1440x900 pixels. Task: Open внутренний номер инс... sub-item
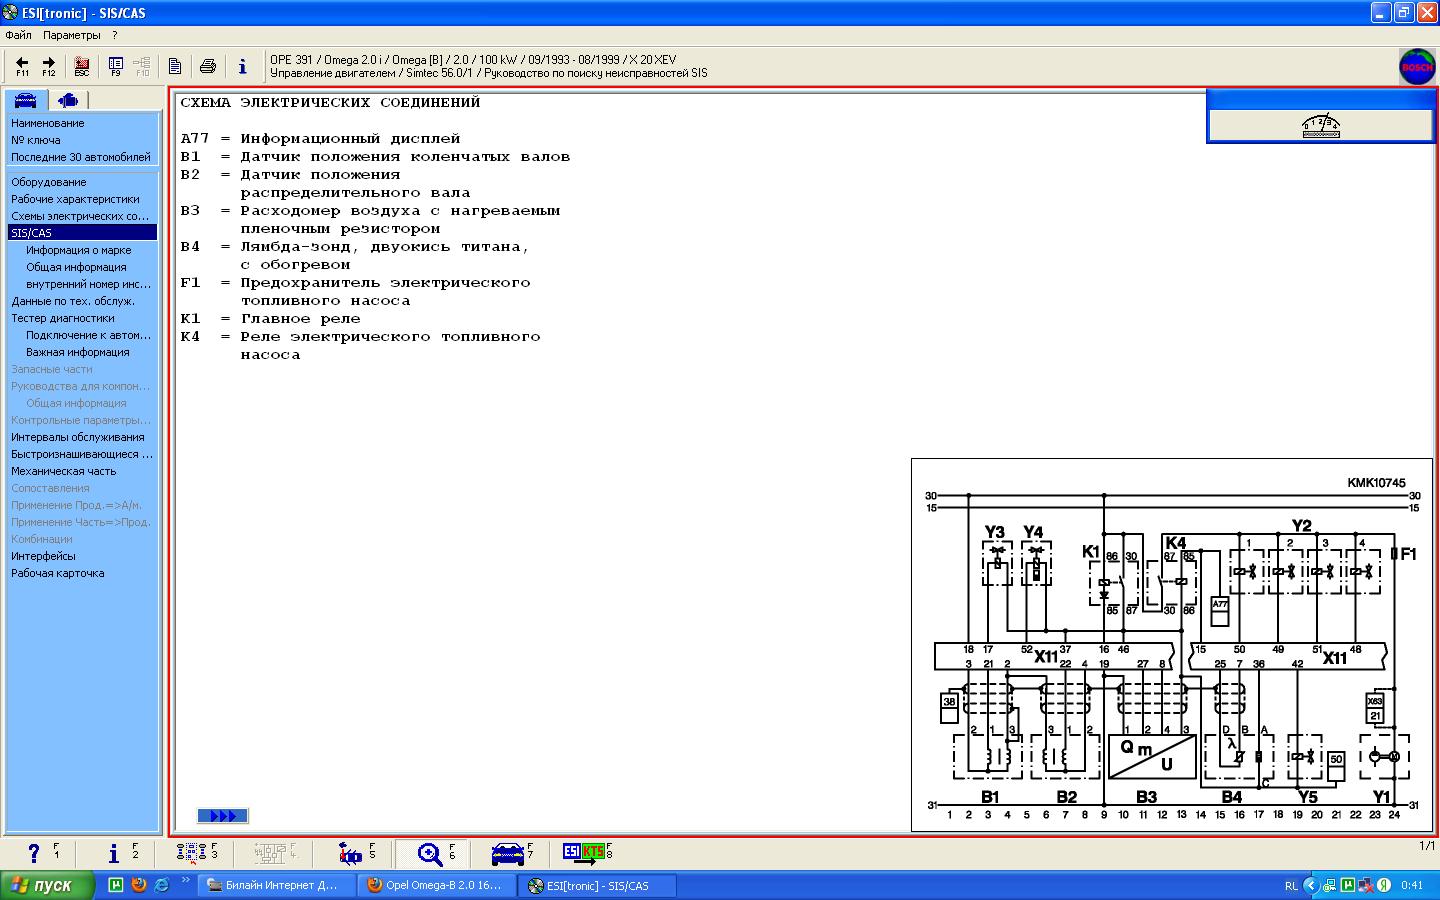(89, 284)
